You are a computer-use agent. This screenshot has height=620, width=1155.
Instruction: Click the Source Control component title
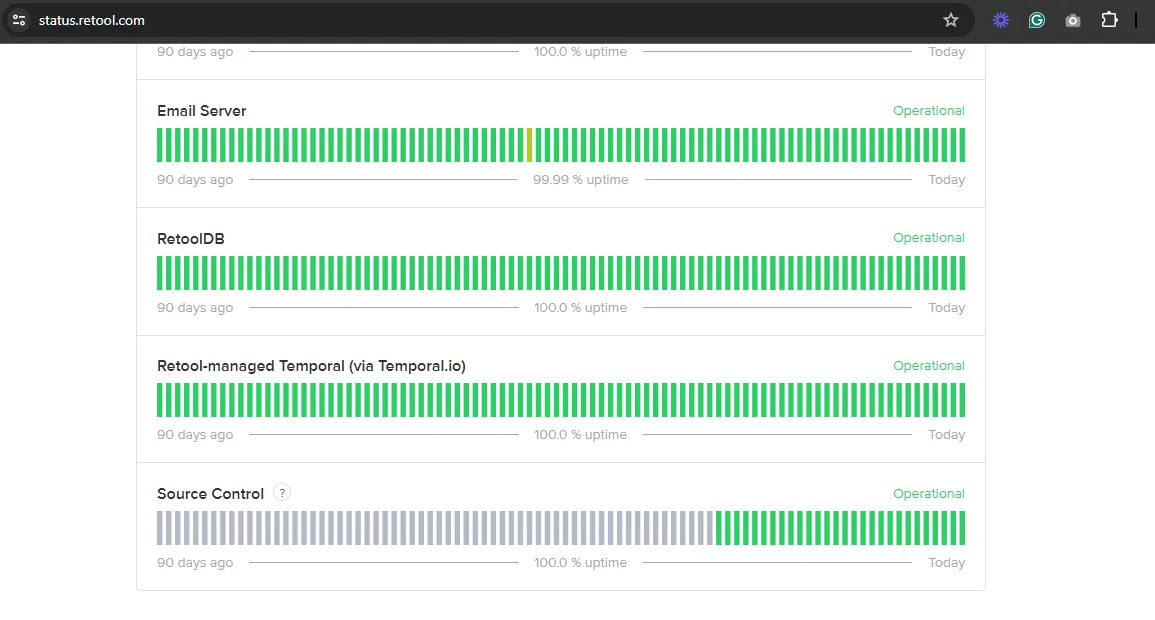210,494
